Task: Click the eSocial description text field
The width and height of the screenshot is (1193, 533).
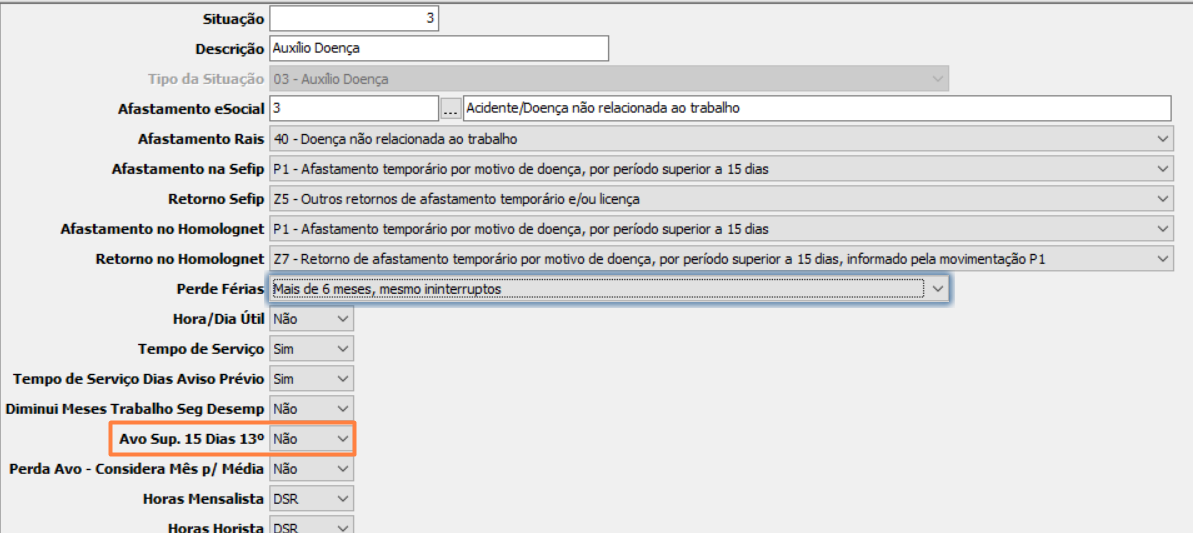Action: click(816, 108)
